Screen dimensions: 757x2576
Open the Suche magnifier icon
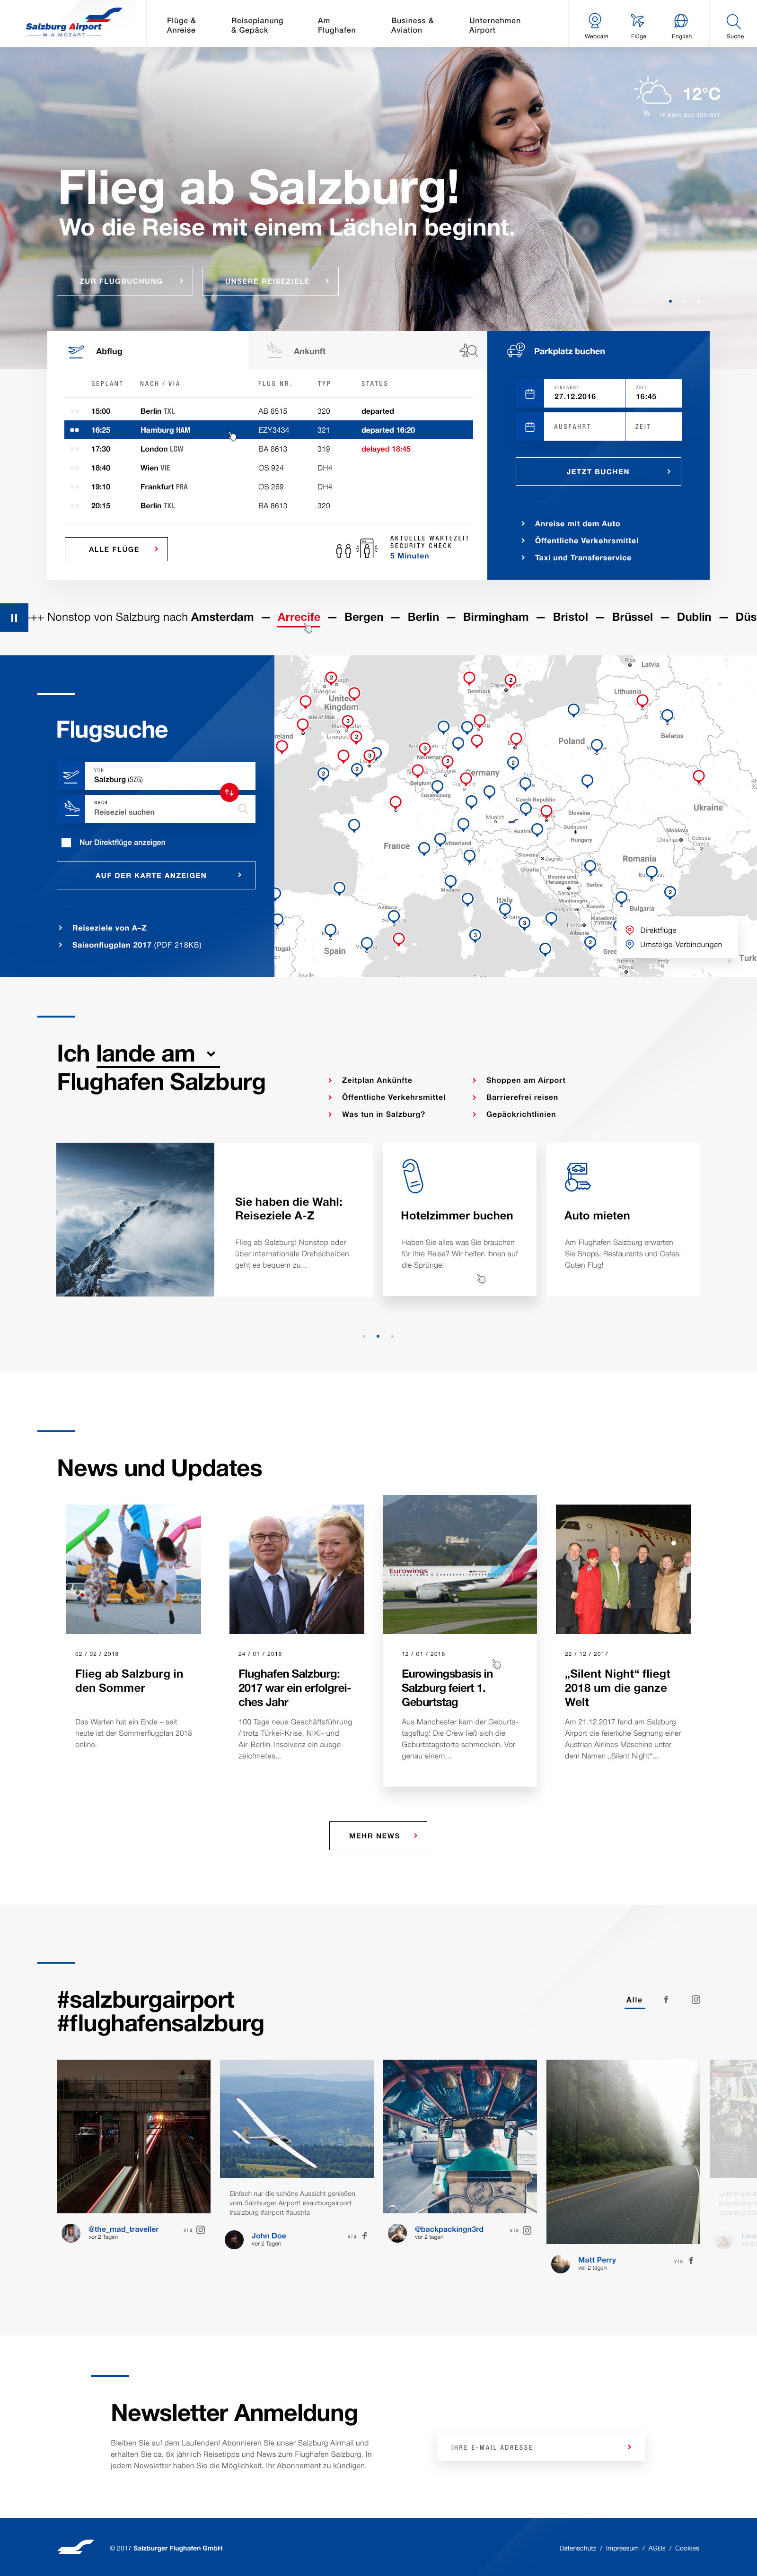pos(734,24)
